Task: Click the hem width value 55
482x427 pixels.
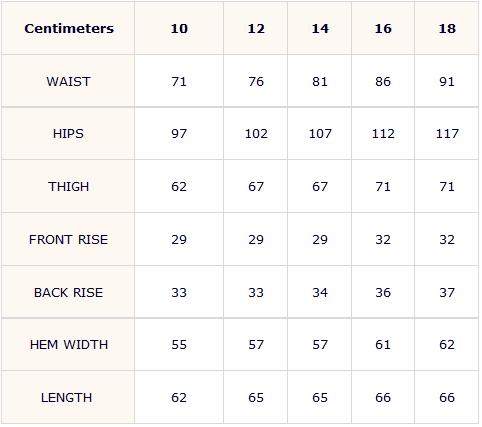Action: tap(179, 344)
